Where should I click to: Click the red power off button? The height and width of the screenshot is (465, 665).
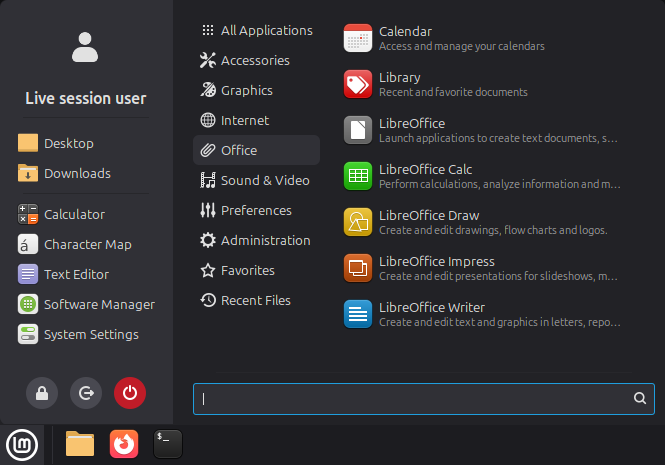tap(130, 393)
